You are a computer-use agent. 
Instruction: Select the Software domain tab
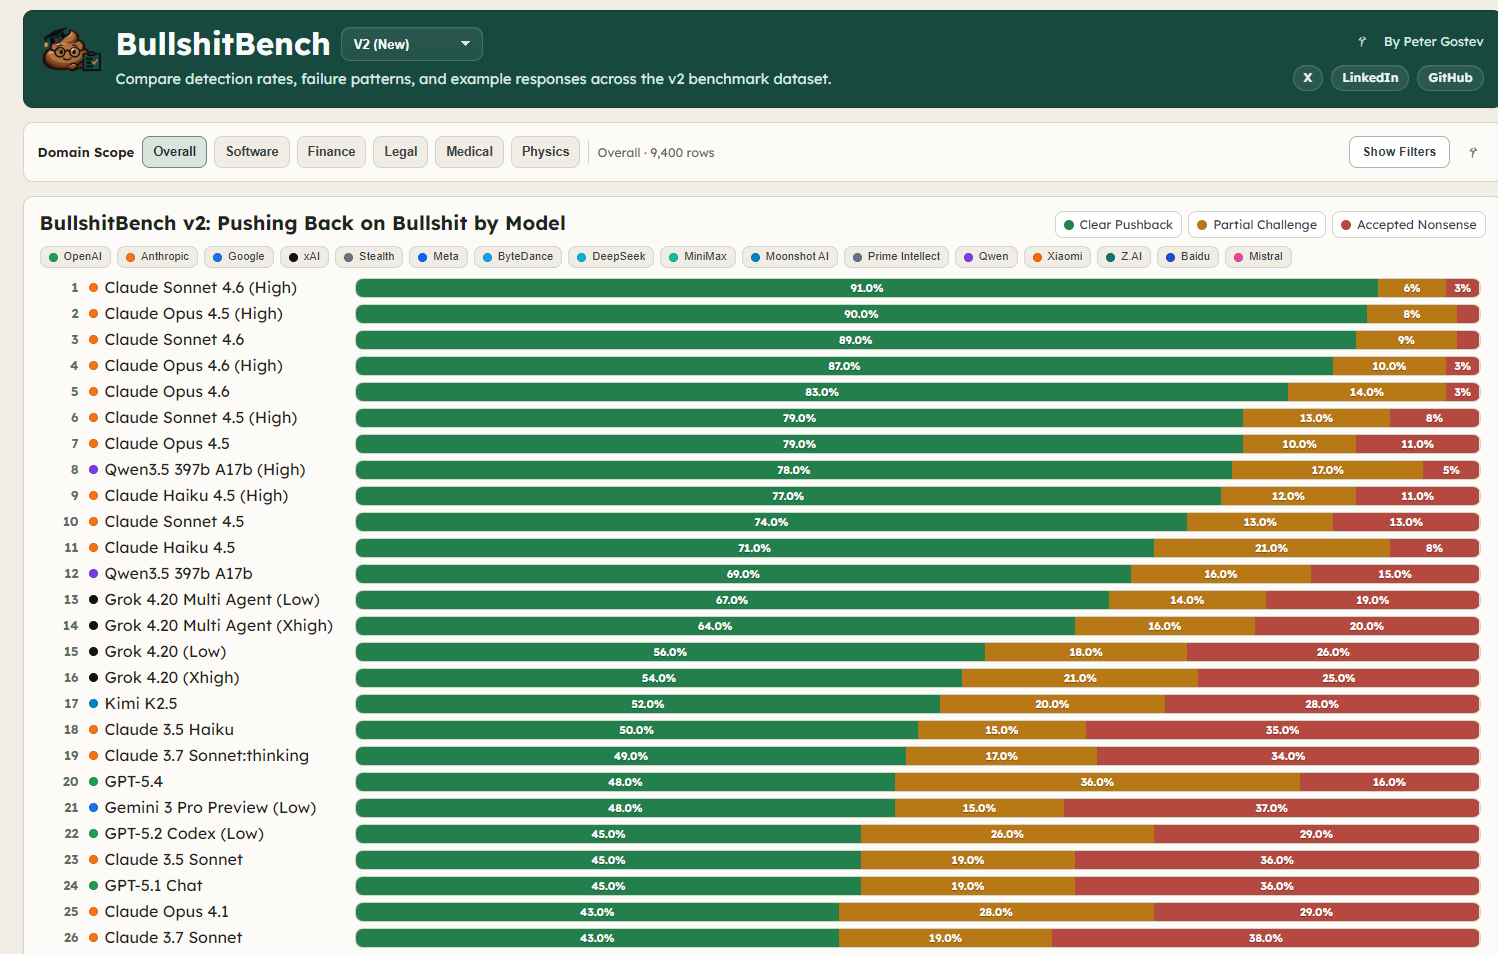pos(252,152)
